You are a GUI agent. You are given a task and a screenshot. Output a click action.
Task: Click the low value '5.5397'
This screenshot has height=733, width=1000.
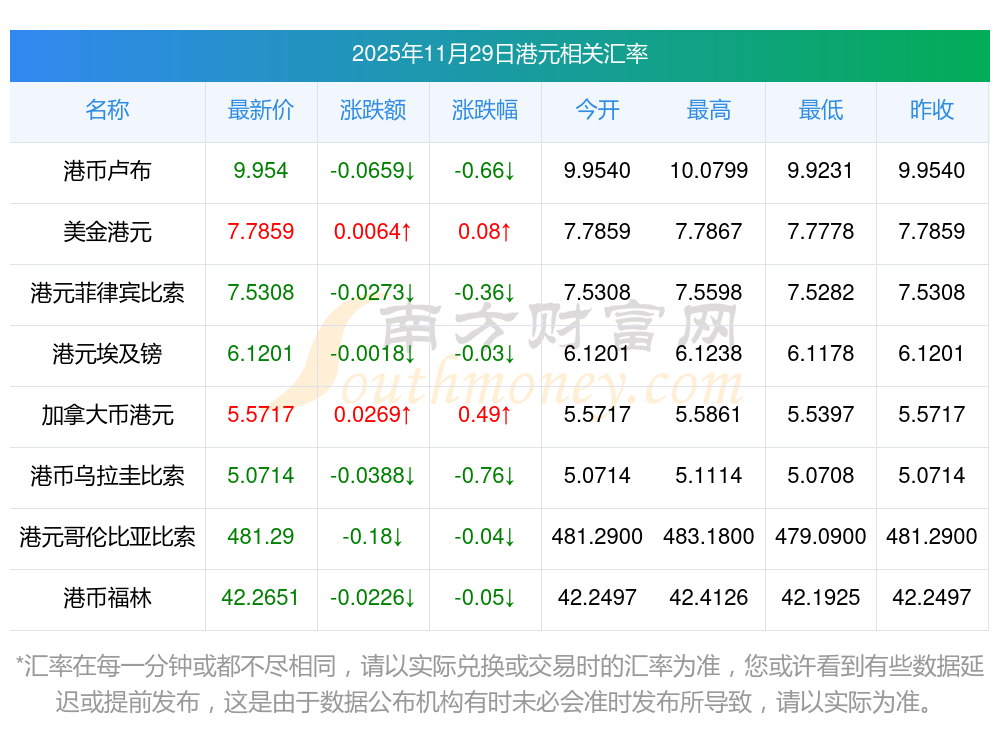tap(820, 415)
